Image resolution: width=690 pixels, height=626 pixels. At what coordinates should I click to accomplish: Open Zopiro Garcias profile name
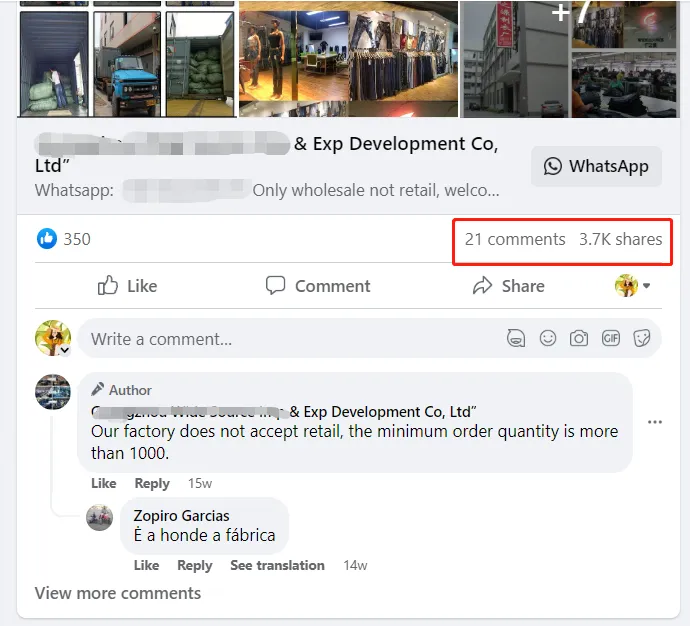click(x=181, y=516)
